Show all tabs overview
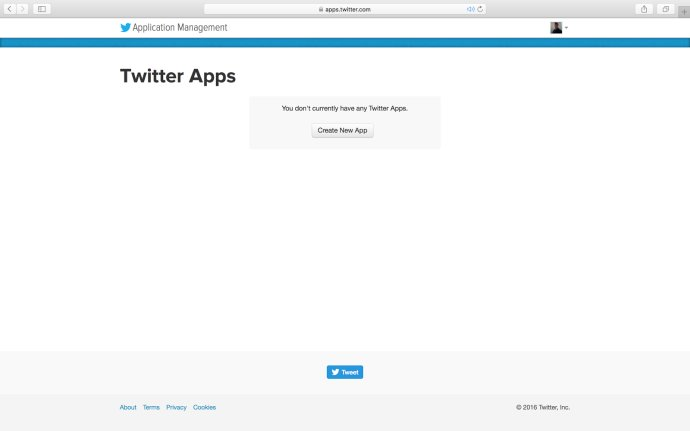Image resolution: width=690 pixels, height=431 pixels. tap(665, 9)
